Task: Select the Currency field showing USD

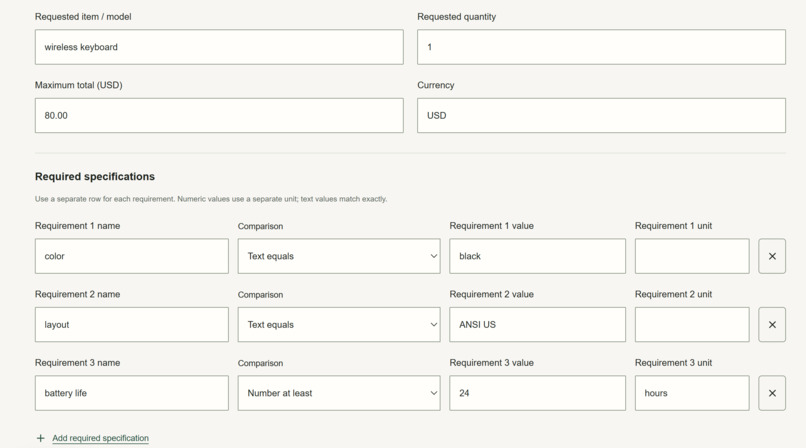Action: tap(601, 116)
